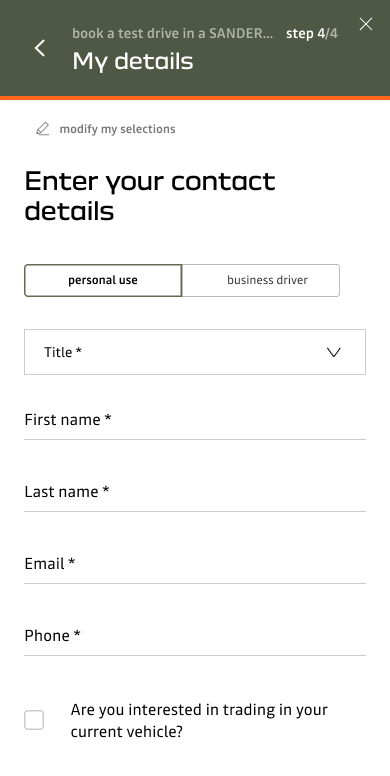Select the 'personal use' tab
Screen dimensions: 390x776
click(x=103, y=280)
